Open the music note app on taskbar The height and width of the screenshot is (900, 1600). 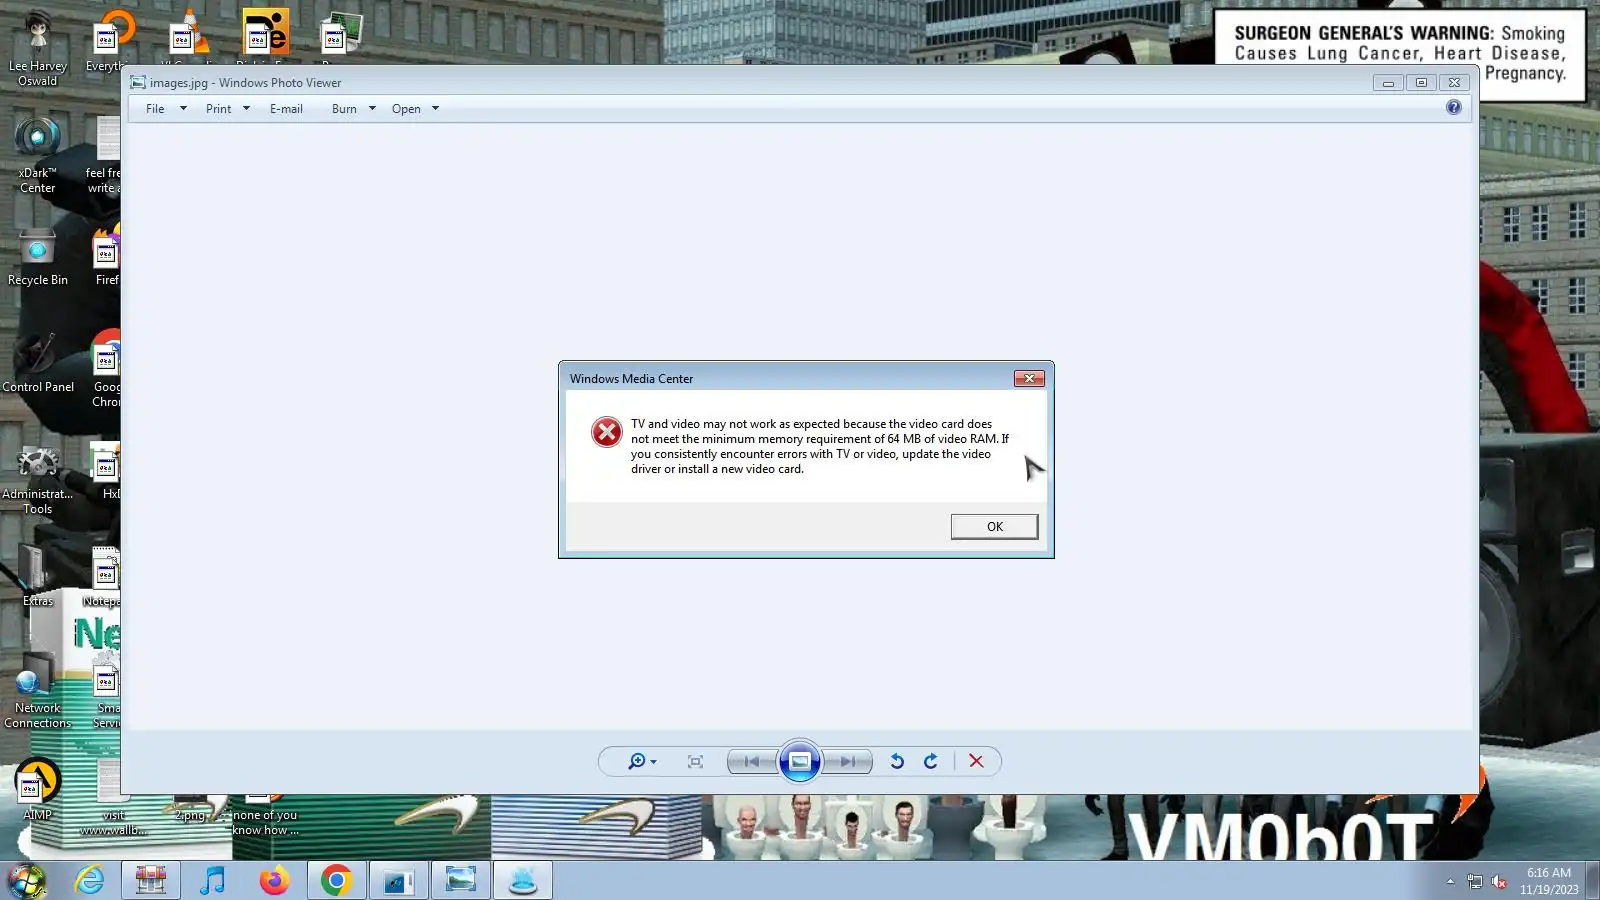[x=212, y=880]
